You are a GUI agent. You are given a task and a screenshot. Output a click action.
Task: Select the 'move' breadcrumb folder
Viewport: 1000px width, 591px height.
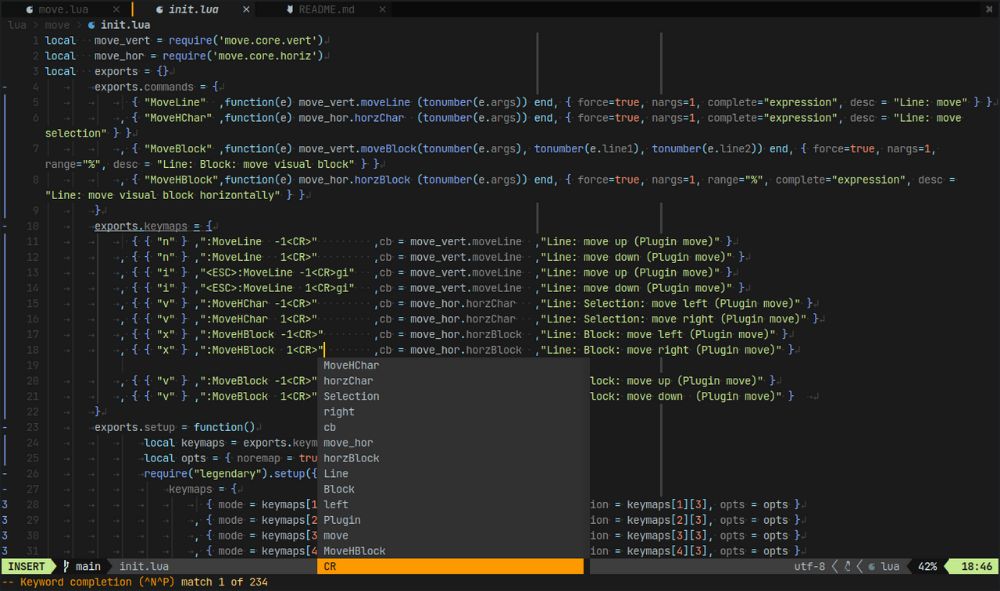pos(57,25)
